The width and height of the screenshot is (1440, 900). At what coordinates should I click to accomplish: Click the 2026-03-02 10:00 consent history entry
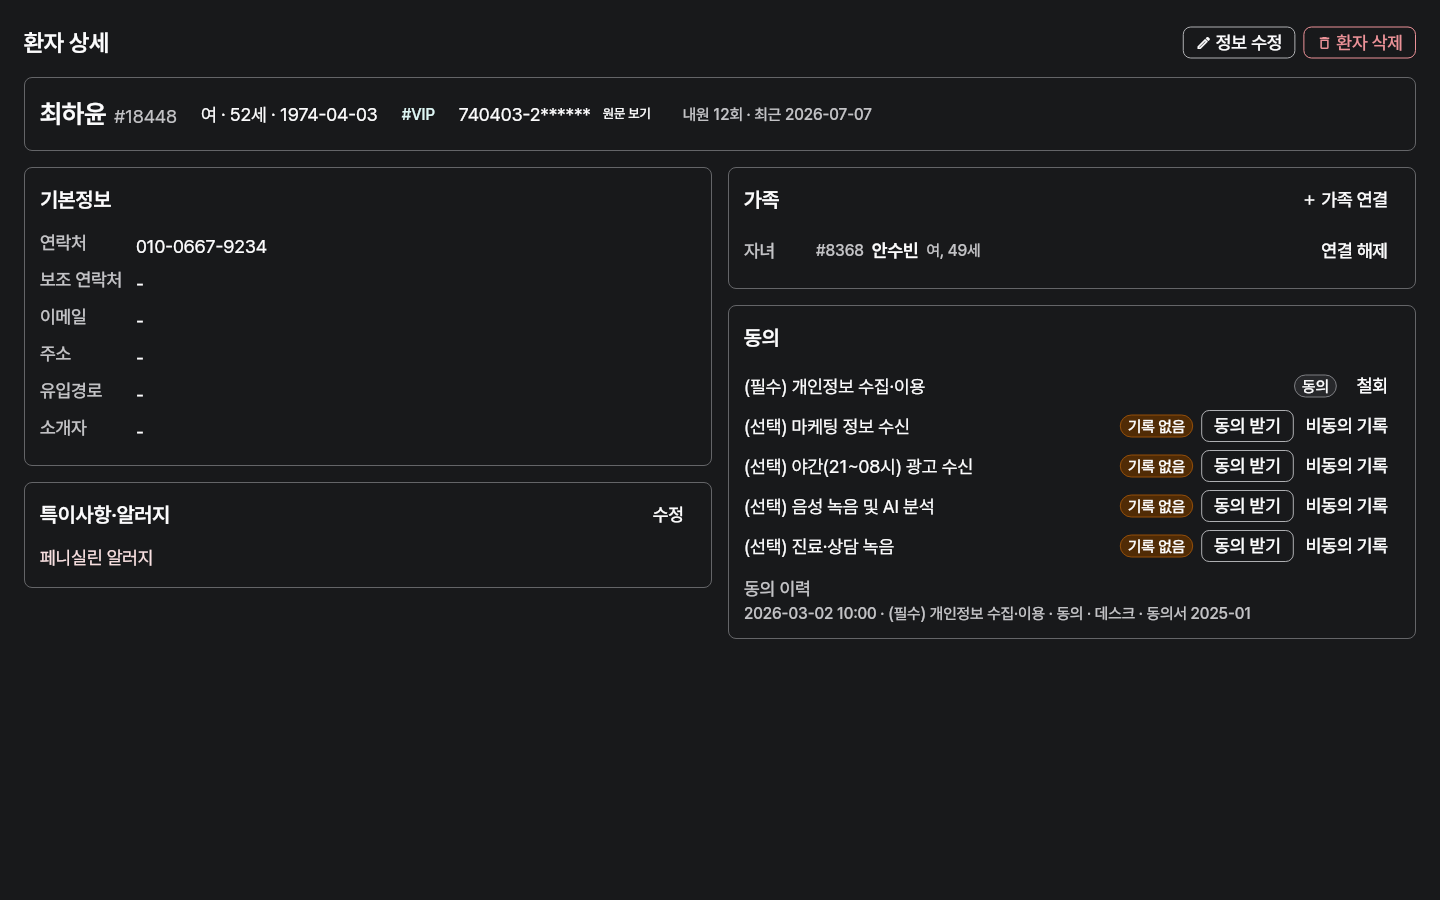tap(997, 613)
